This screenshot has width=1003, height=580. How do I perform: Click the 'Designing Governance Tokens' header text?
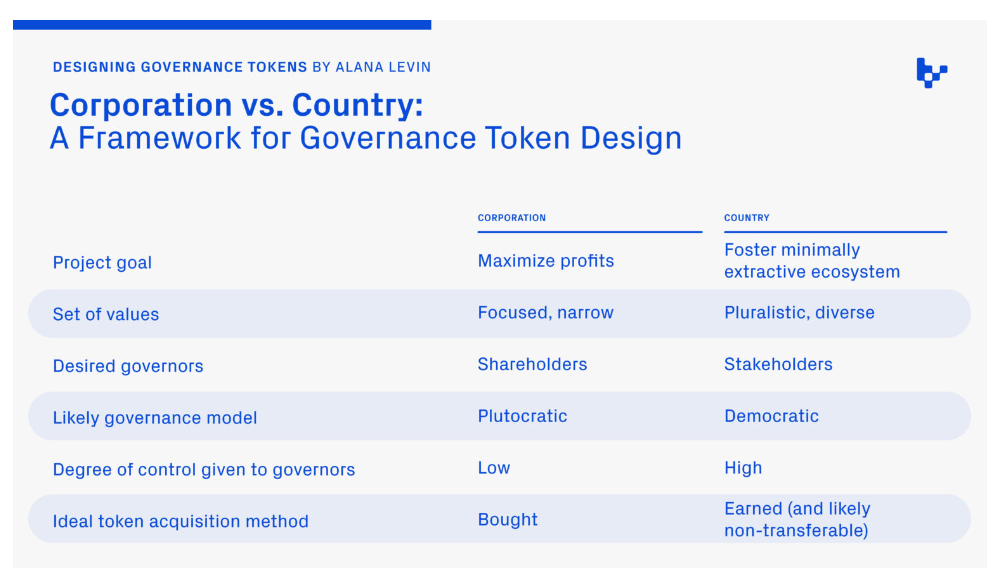(x=180, y=67)
